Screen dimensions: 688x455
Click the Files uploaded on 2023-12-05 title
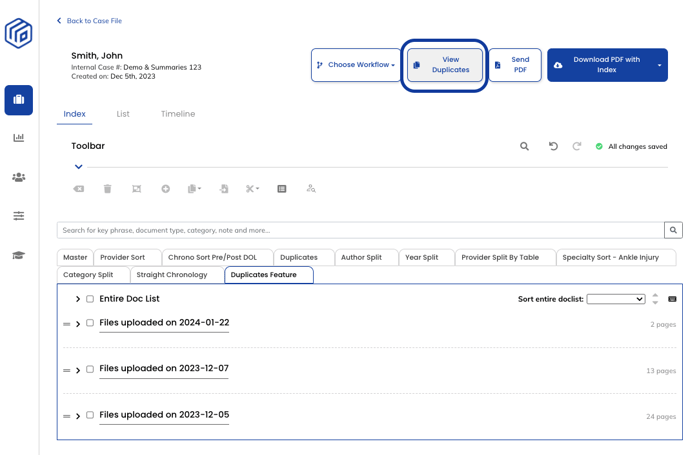[x=164, y=415]
